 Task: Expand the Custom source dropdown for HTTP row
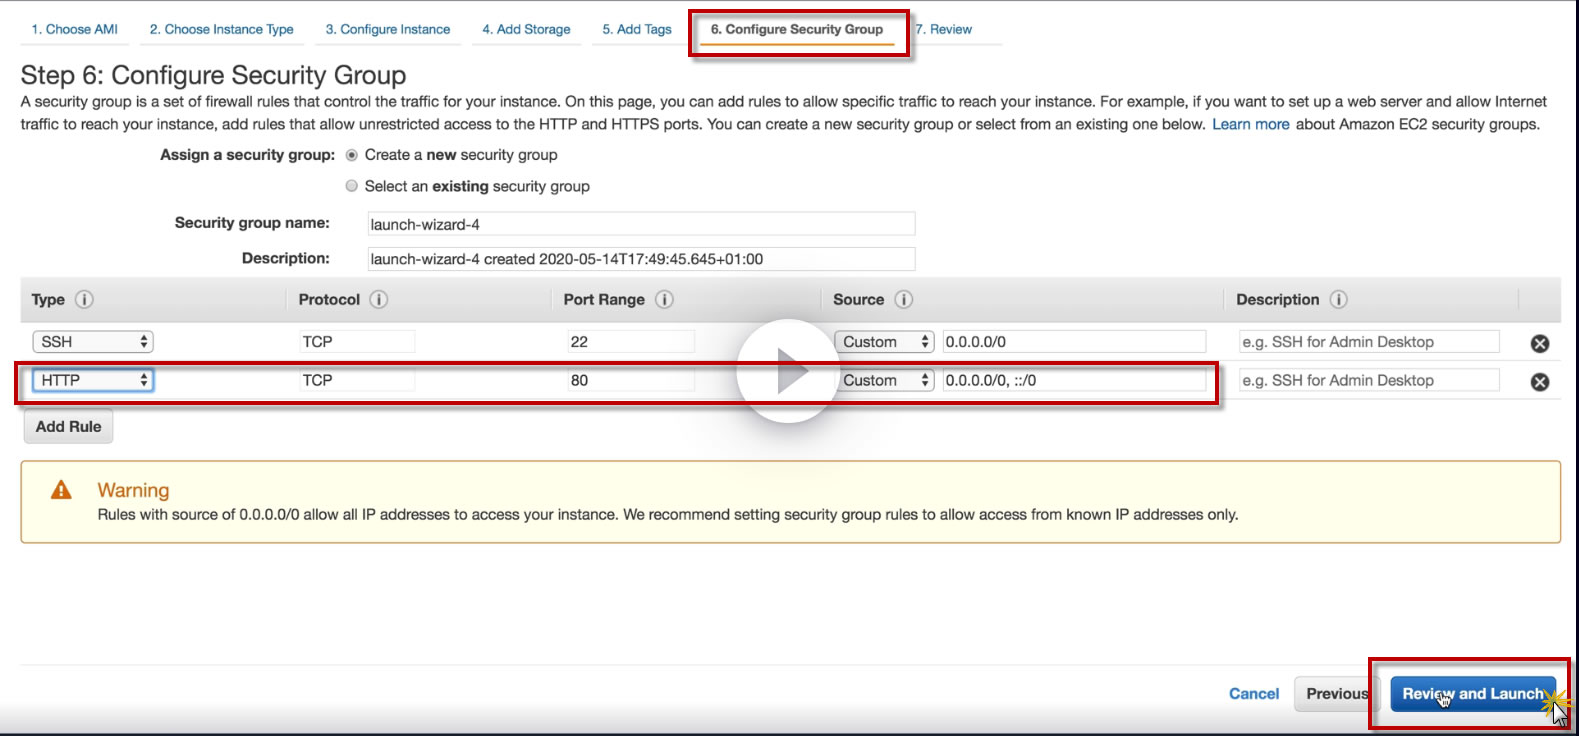tap(884, 380)
